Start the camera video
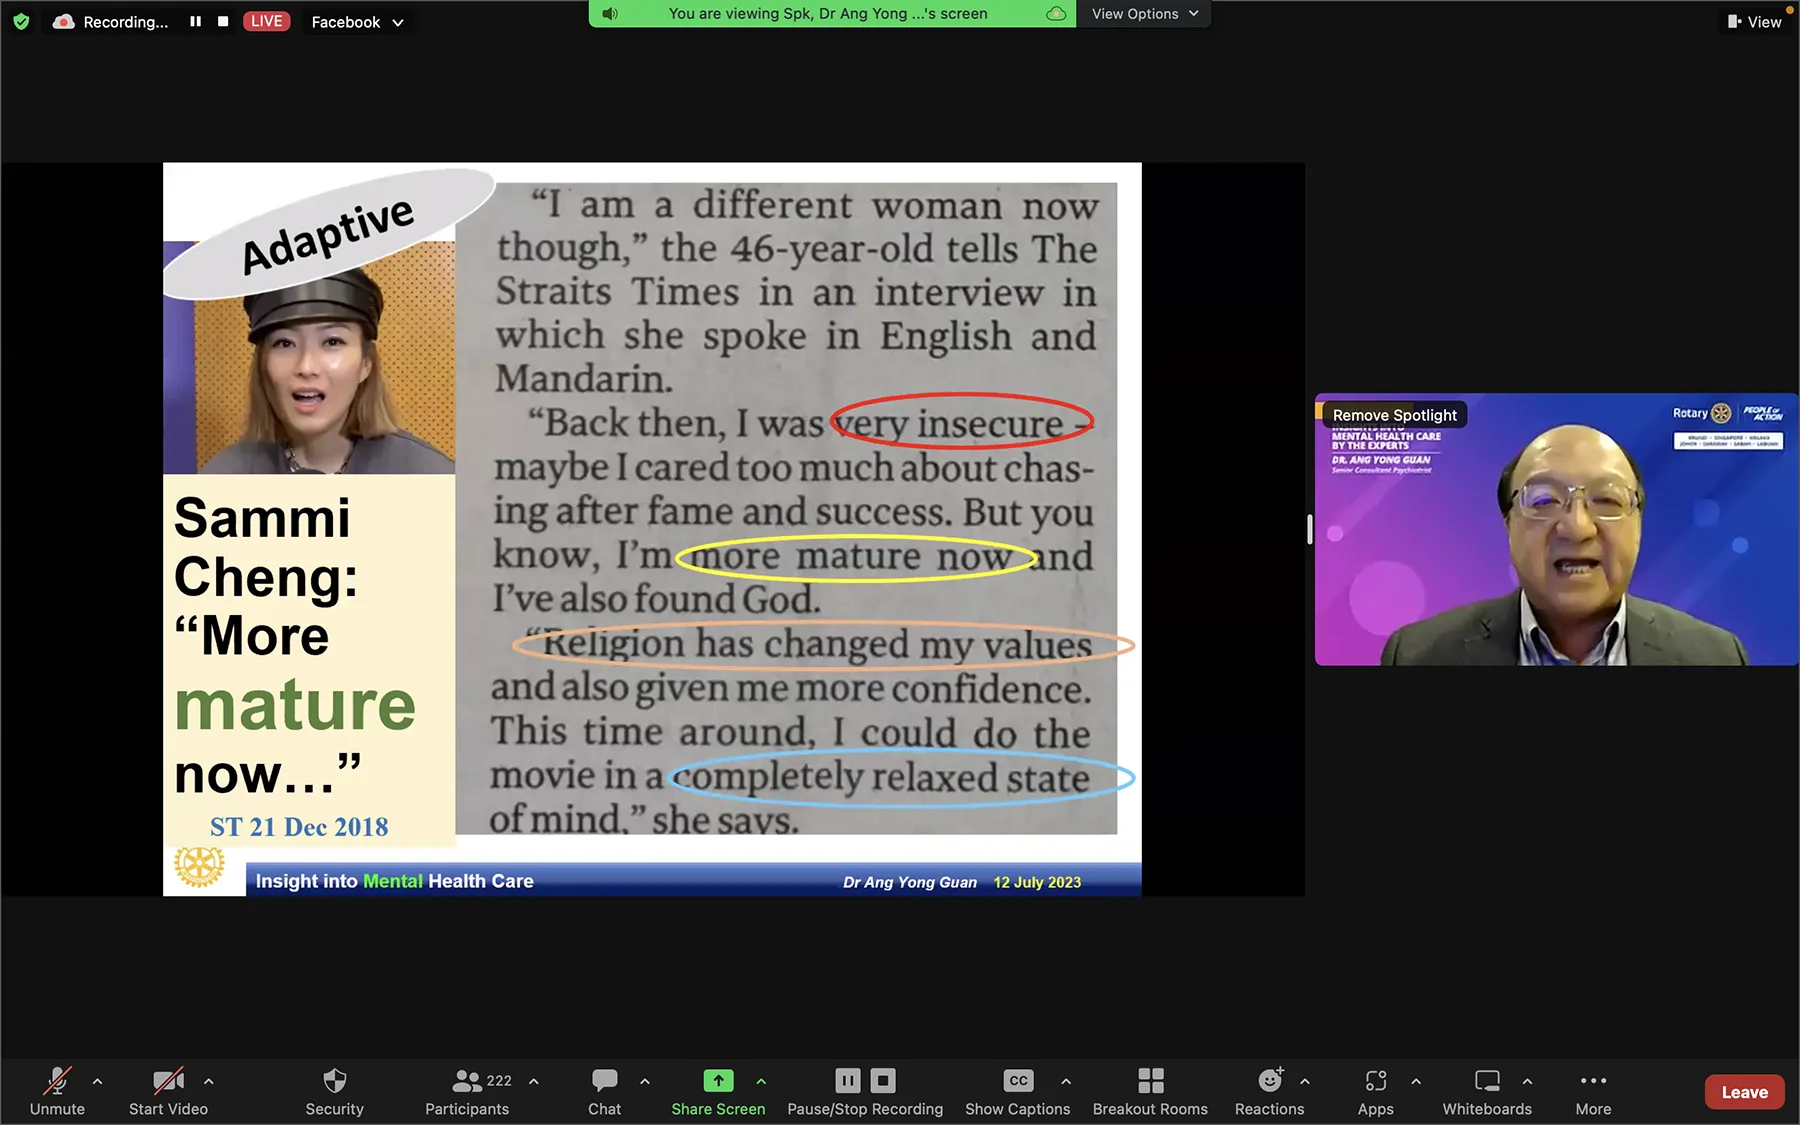 [168, 1091]
